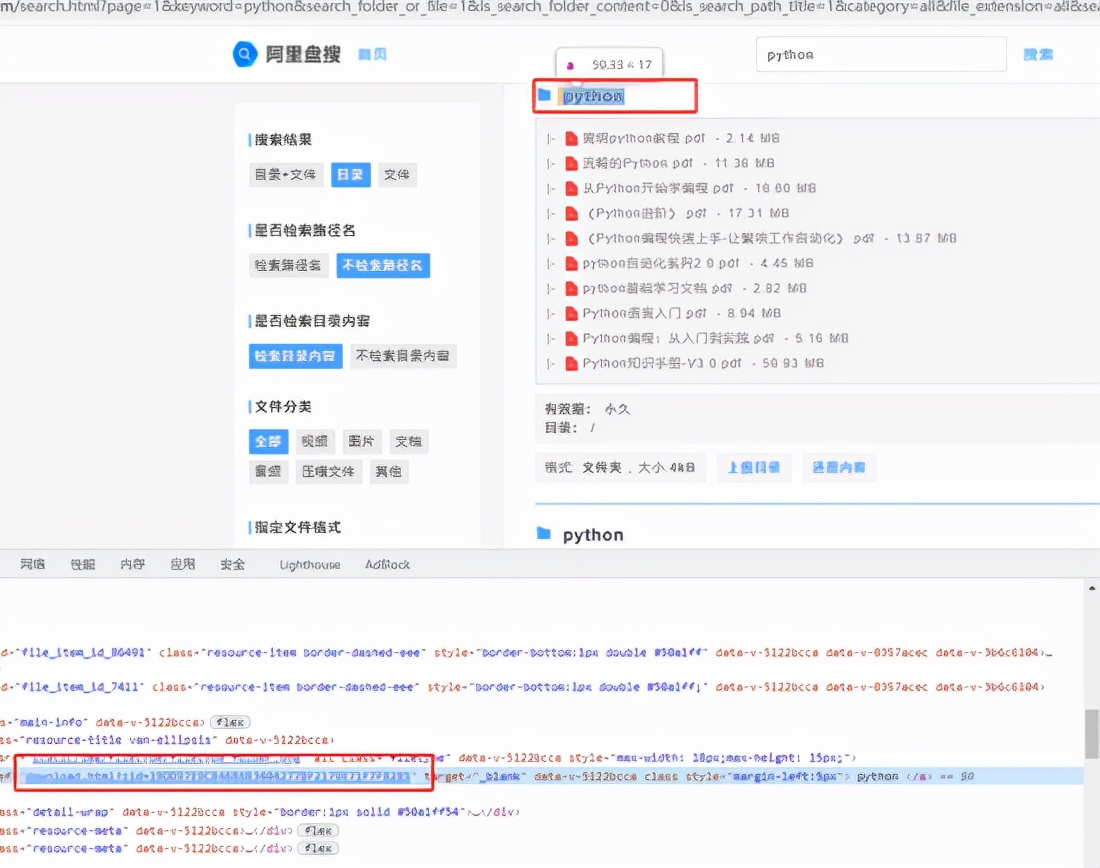Viewport: 1100px width, 868px height.
Task: Click the python search input field
Action: (881, 54)
